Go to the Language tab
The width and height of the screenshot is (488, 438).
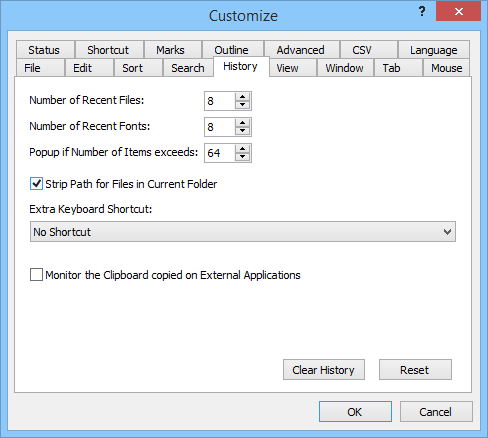[433, 50]
